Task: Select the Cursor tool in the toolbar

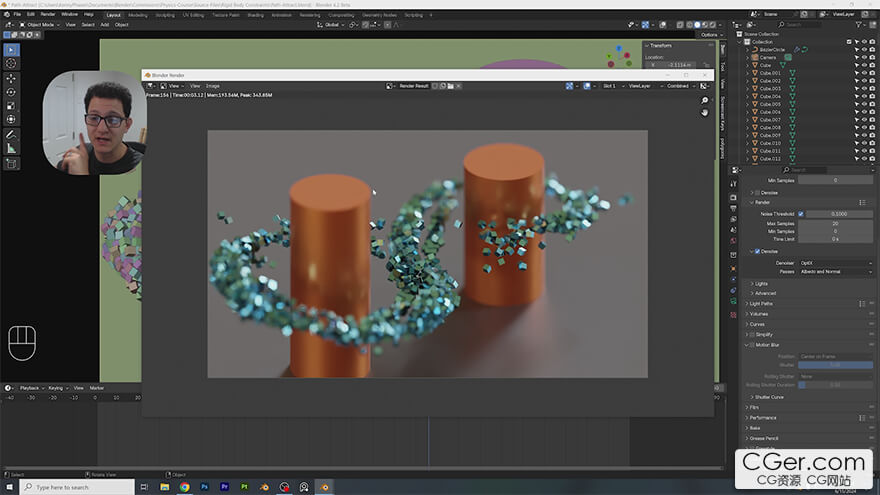Action: point(11,64)
